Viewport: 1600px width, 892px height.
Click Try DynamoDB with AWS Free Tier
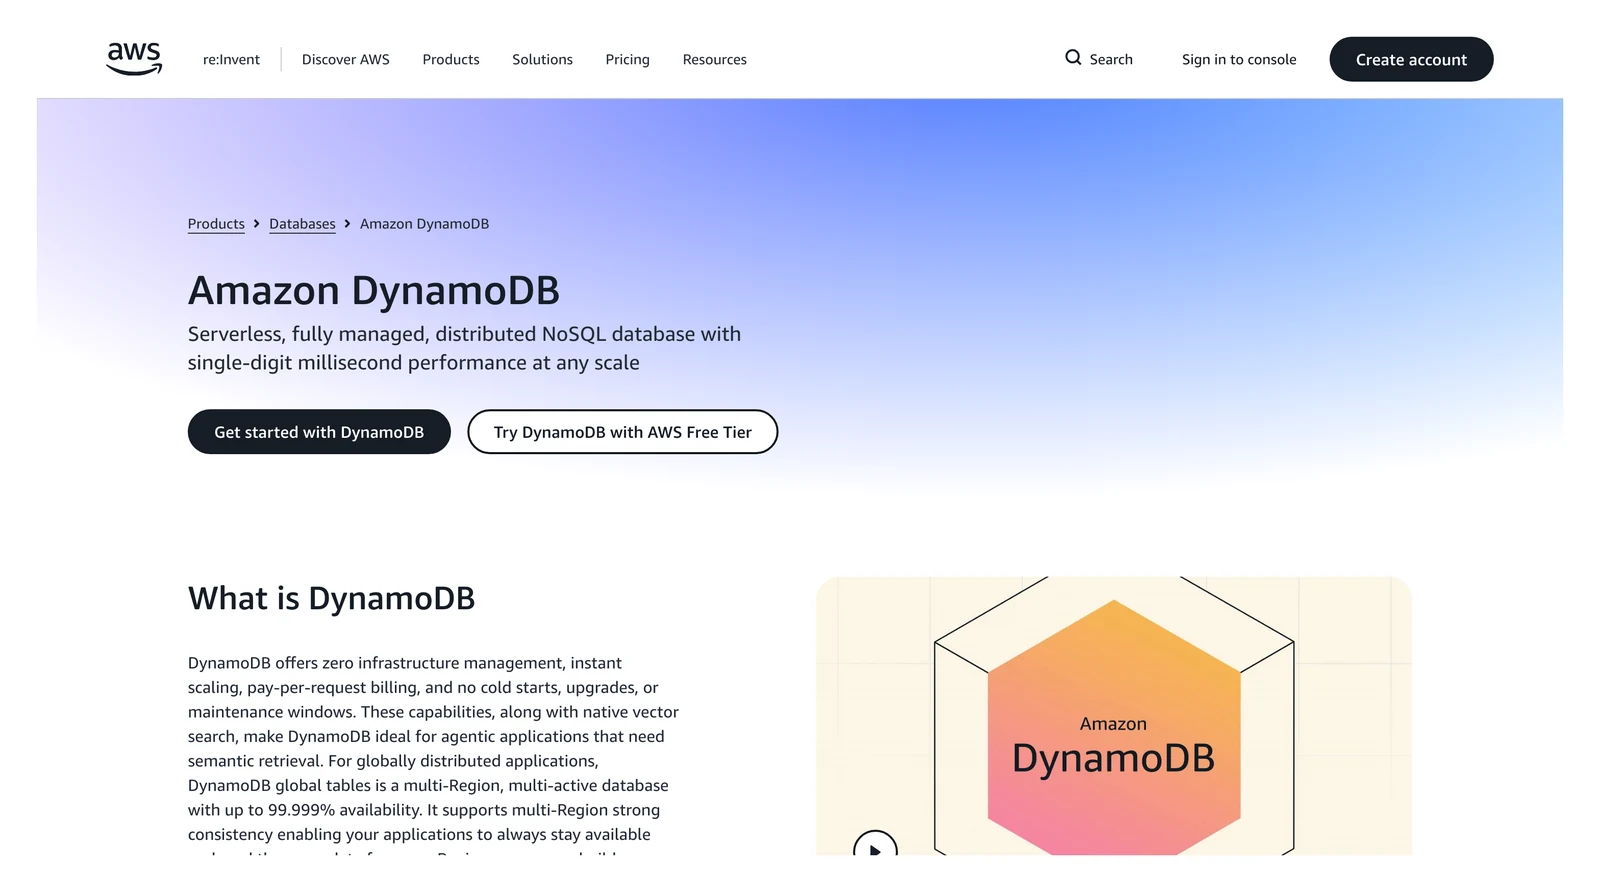click(x=622, y=432)
